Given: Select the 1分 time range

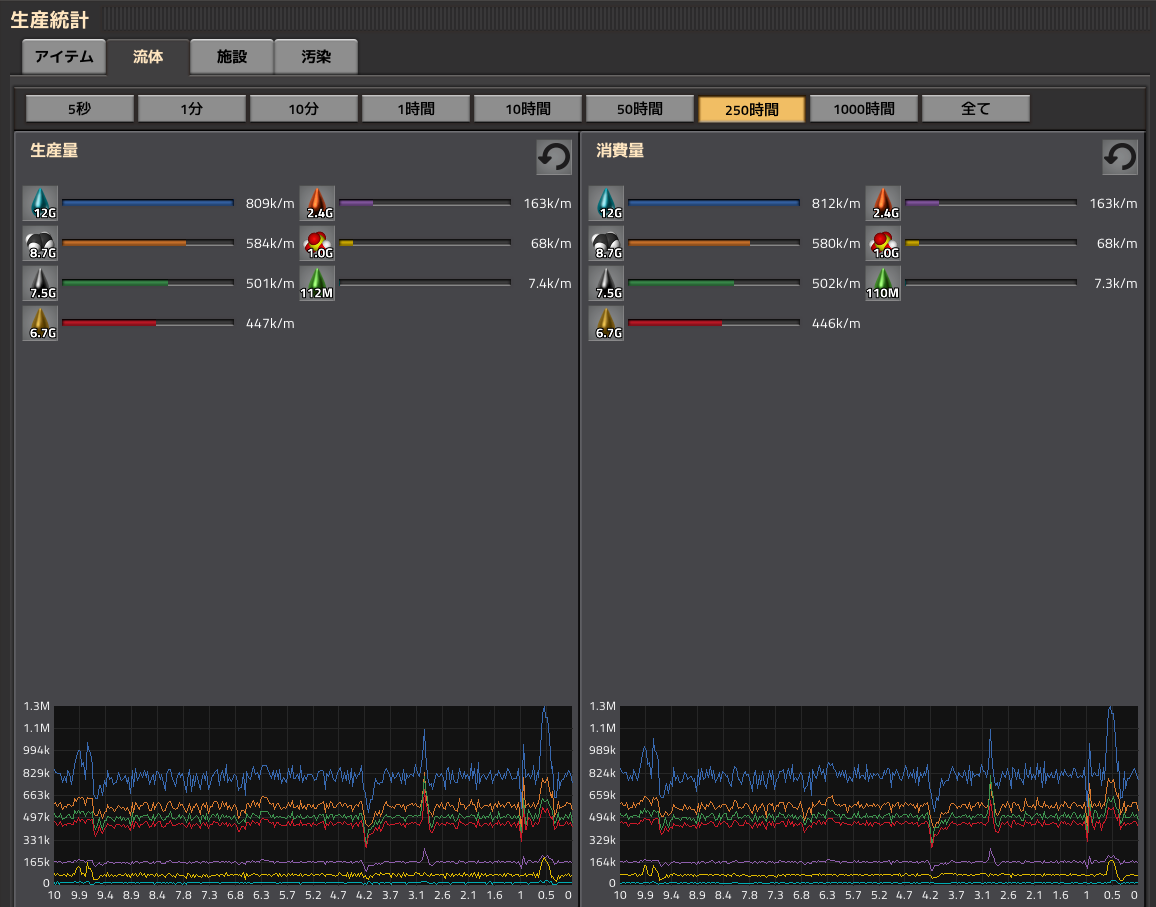Looking at the screenshot, I should pyautogui.click(x=192, y=108).
